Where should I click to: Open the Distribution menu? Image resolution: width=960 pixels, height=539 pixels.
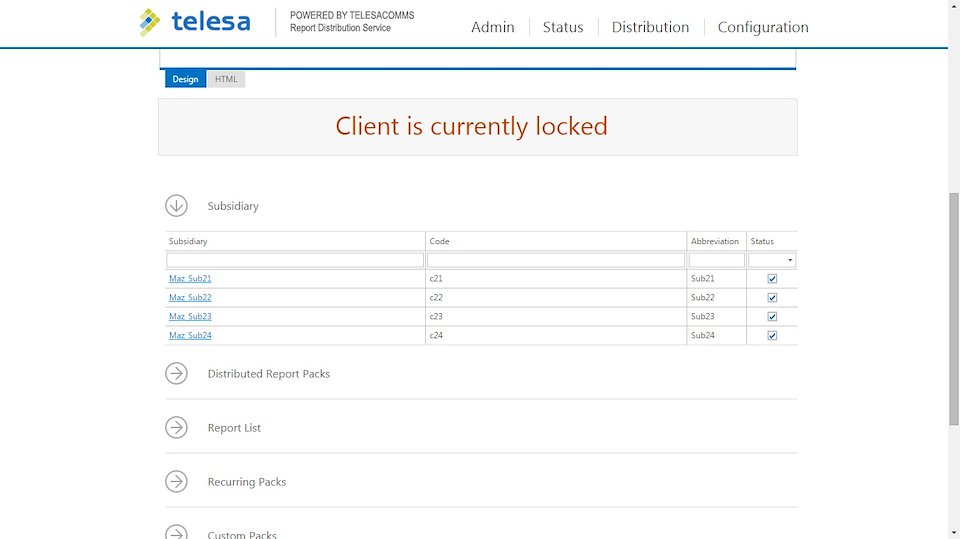(x=650, y=27)
